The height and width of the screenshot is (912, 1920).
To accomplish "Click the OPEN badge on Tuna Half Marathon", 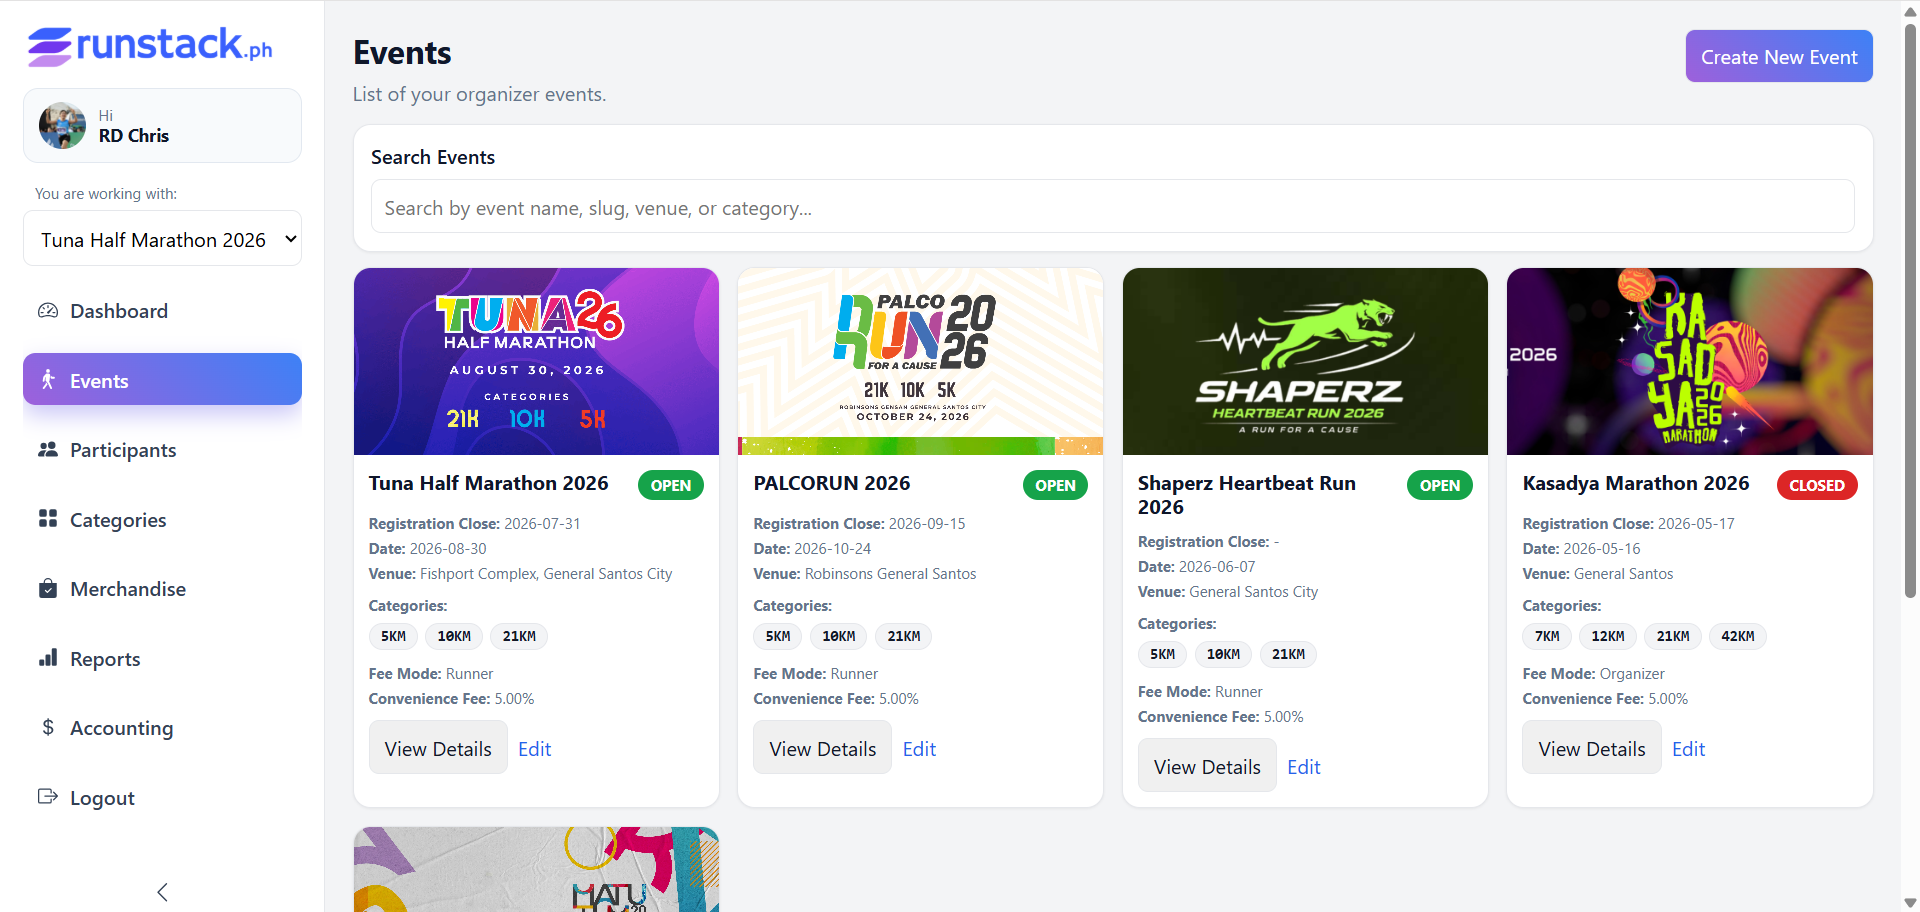I will 671,485.
